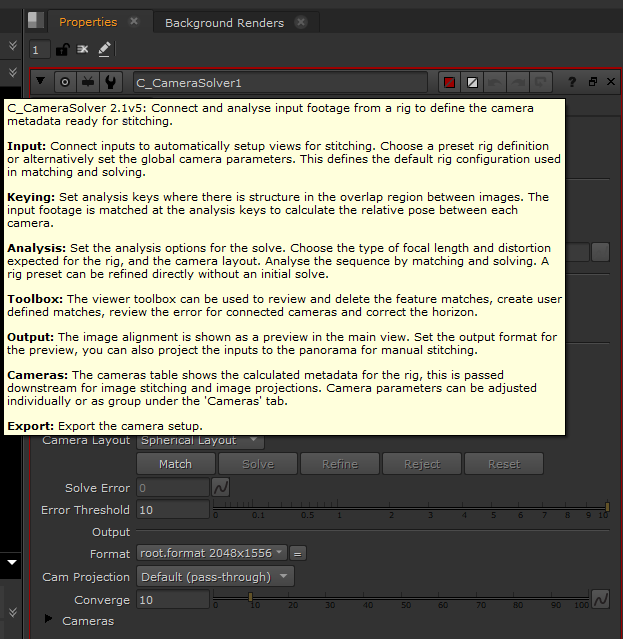Click the Error Threshold slider handle

tap(607, 507)
